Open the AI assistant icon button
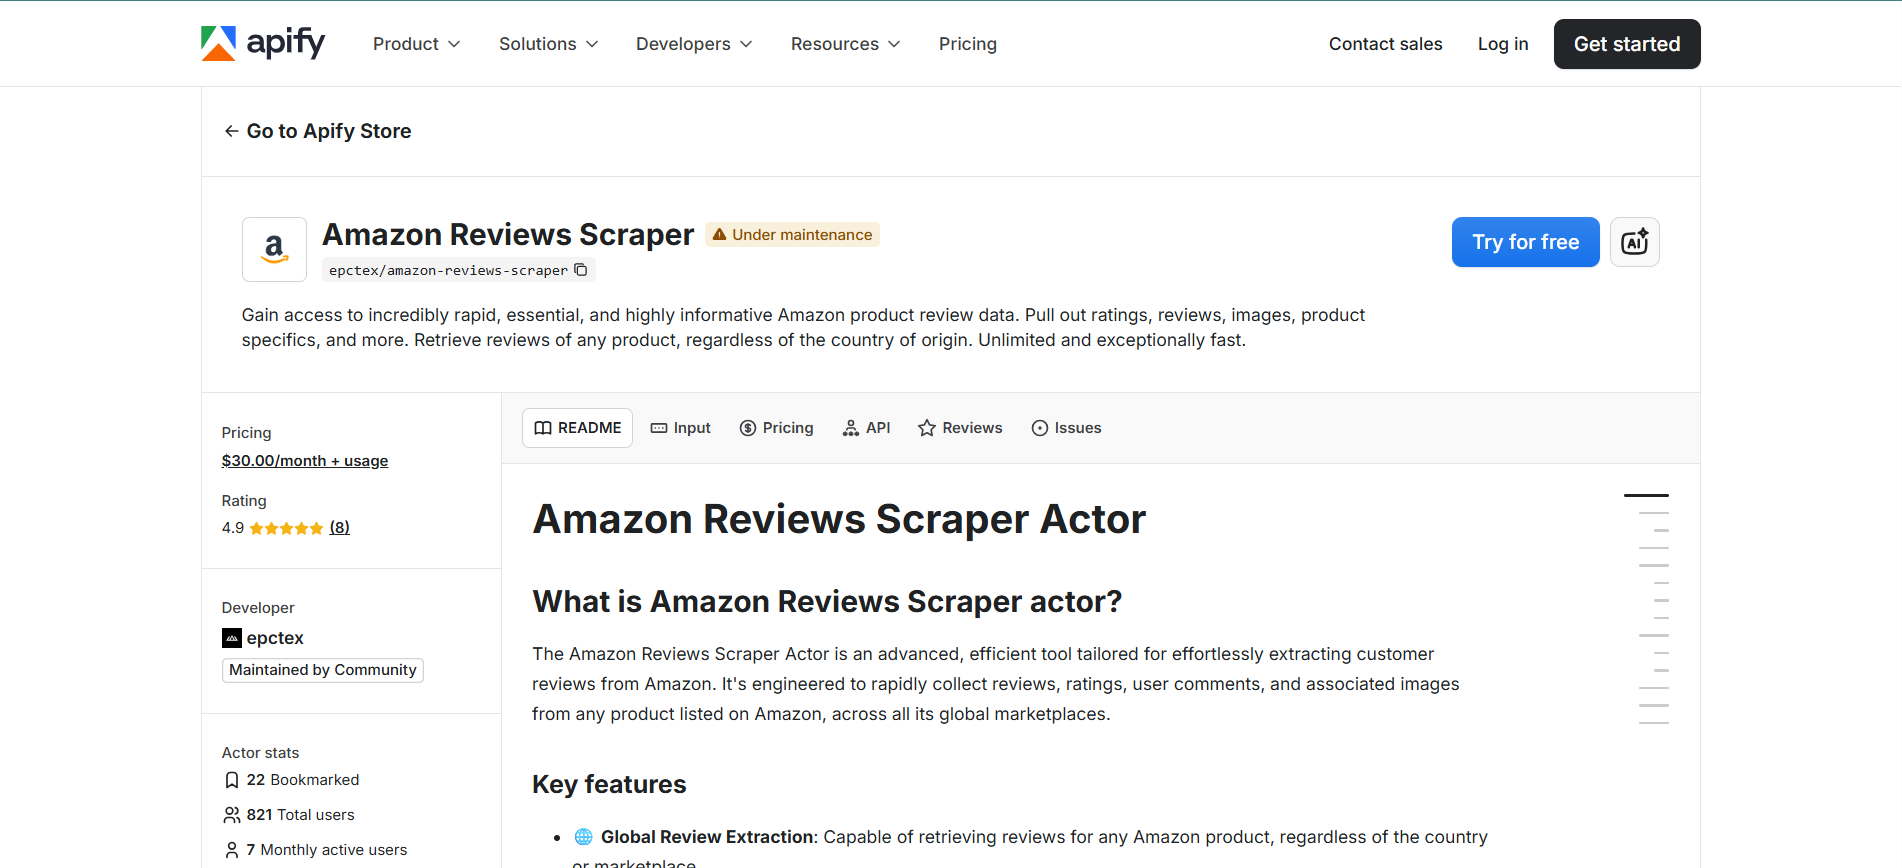The image size is (1902, 868). [x=1635, y=242]
